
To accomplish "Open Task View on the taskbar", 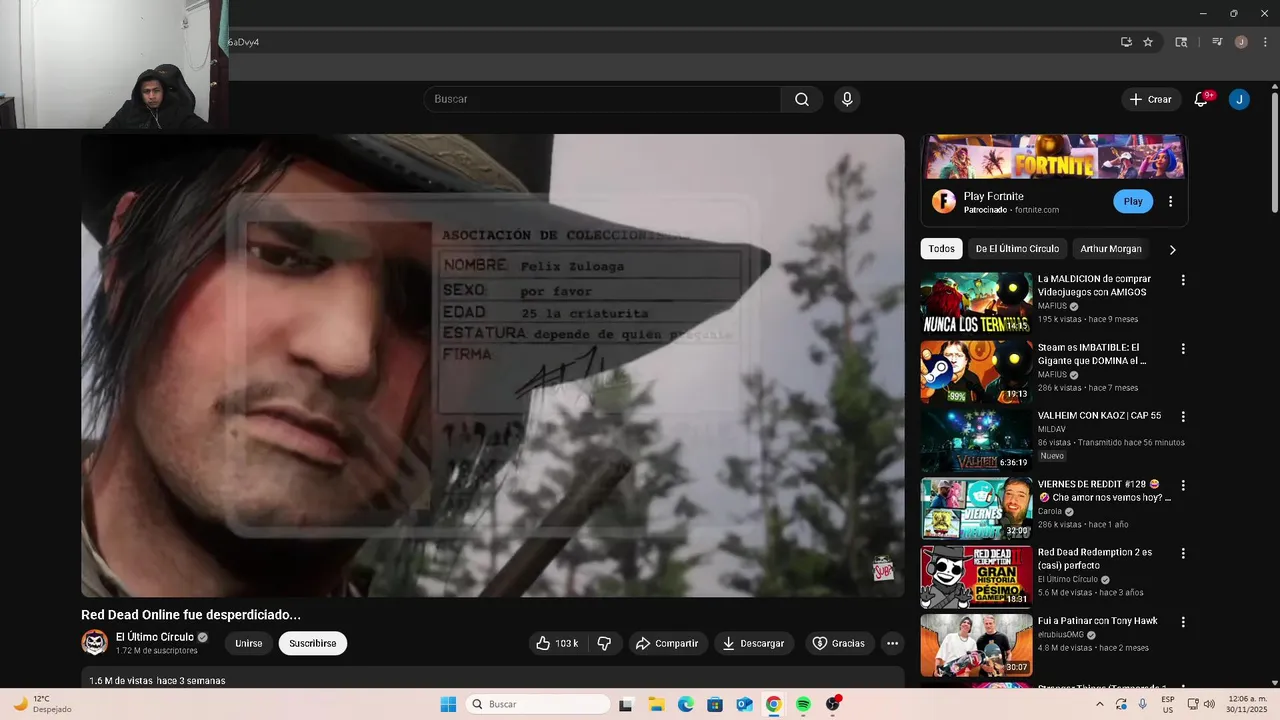I will 626,704.
